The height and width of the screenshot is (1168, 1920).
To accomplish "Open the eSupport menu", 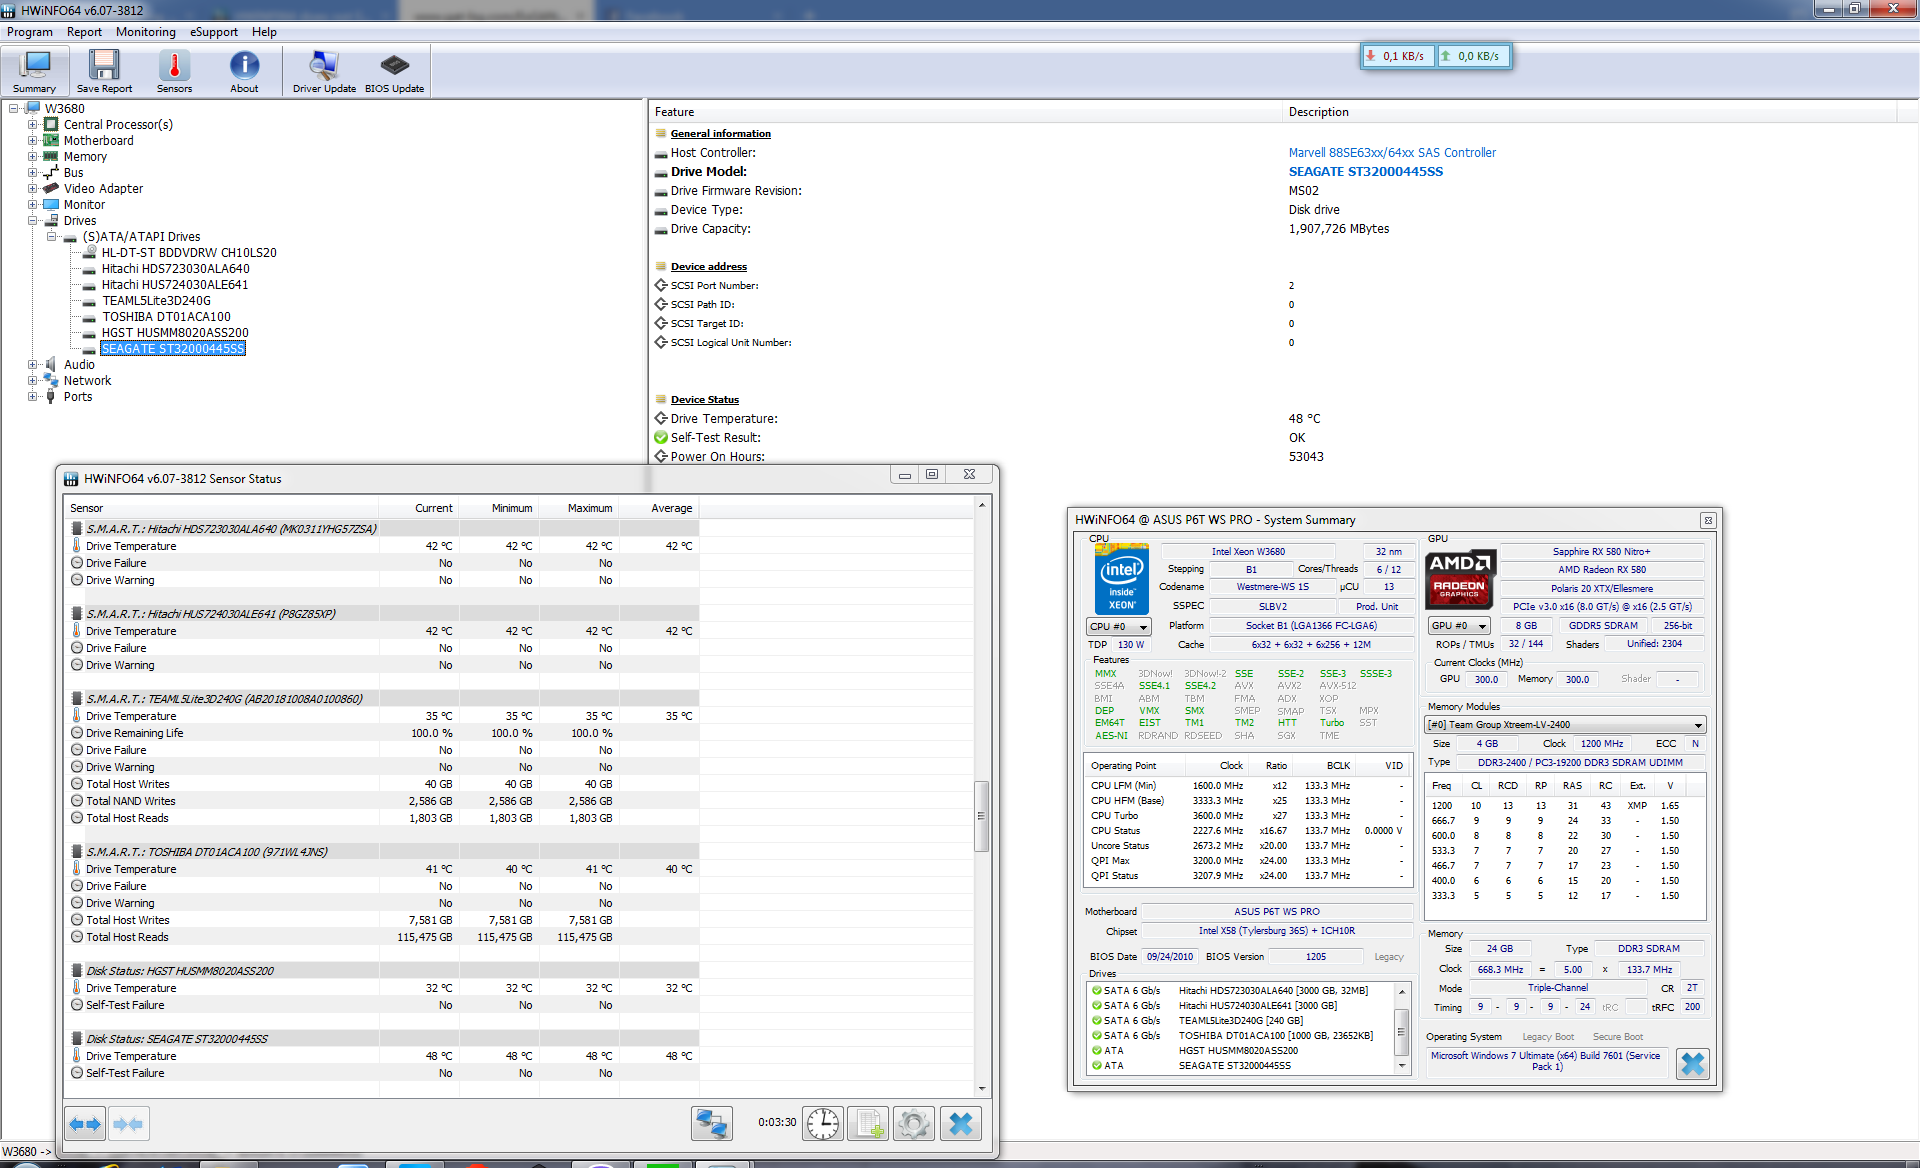I will pos(214,32).
